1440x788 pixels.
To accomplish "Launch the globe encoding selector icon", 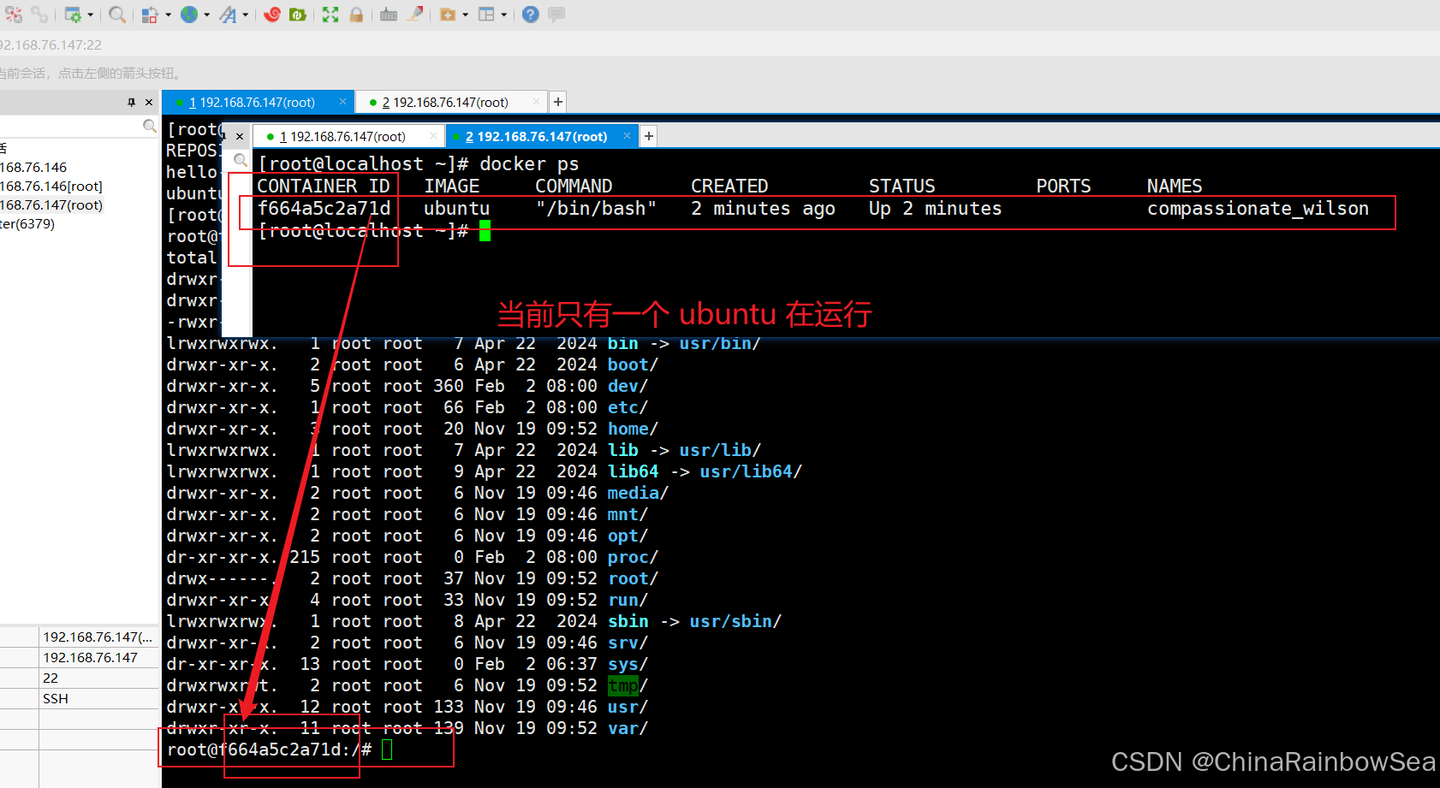I will (x=189, y=15).
